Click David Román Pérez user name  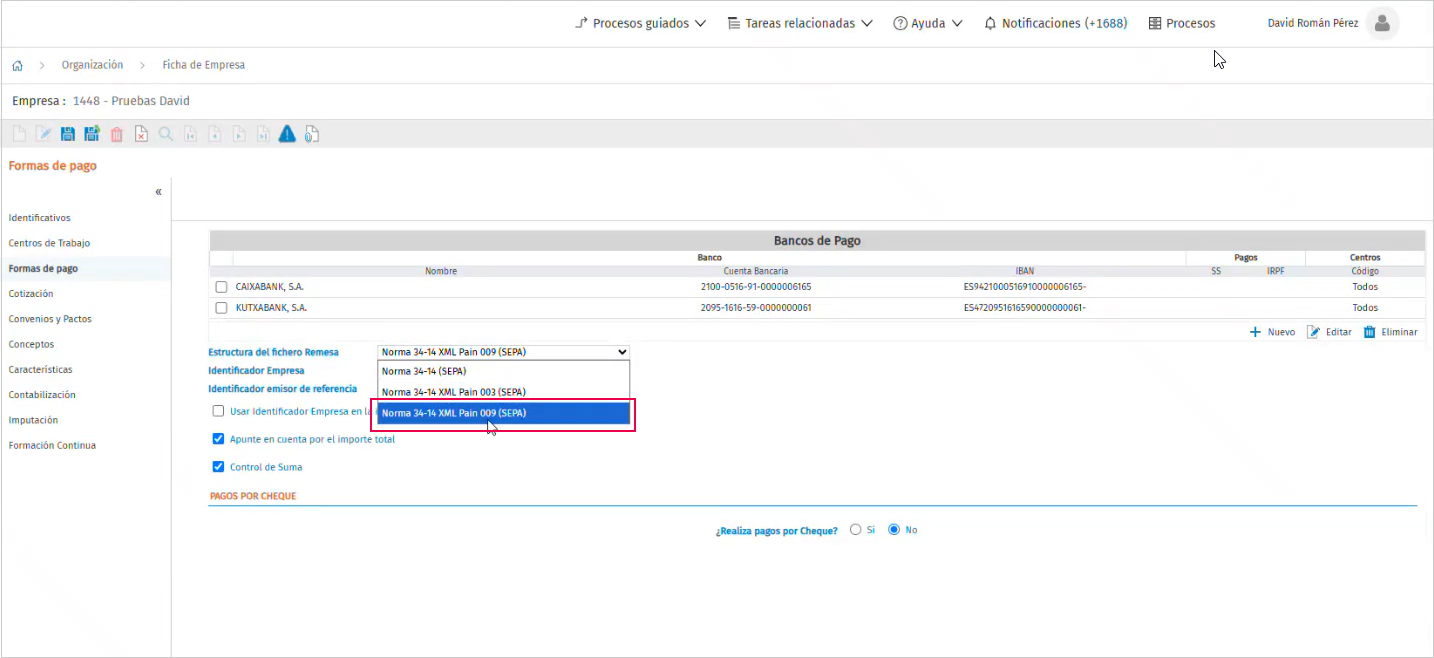click(x=1313, y=23)
